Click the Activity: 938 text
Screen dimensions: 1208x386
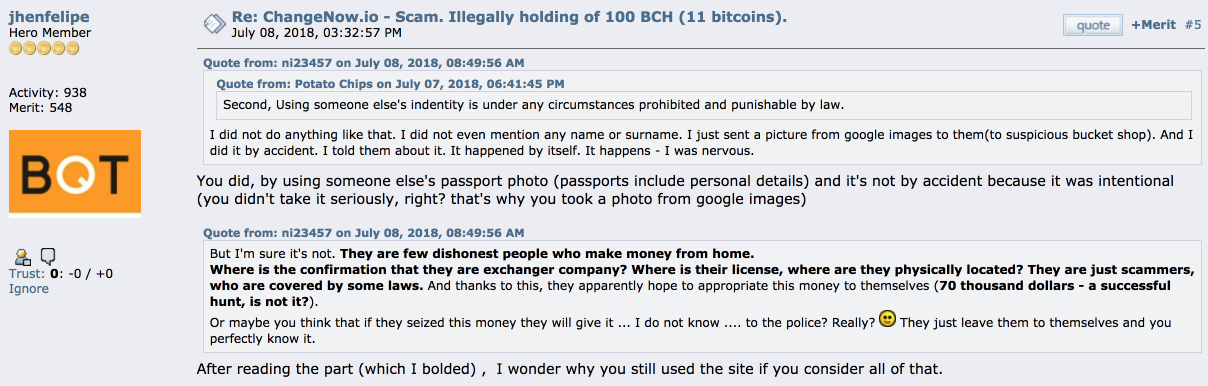coord(48,92)
